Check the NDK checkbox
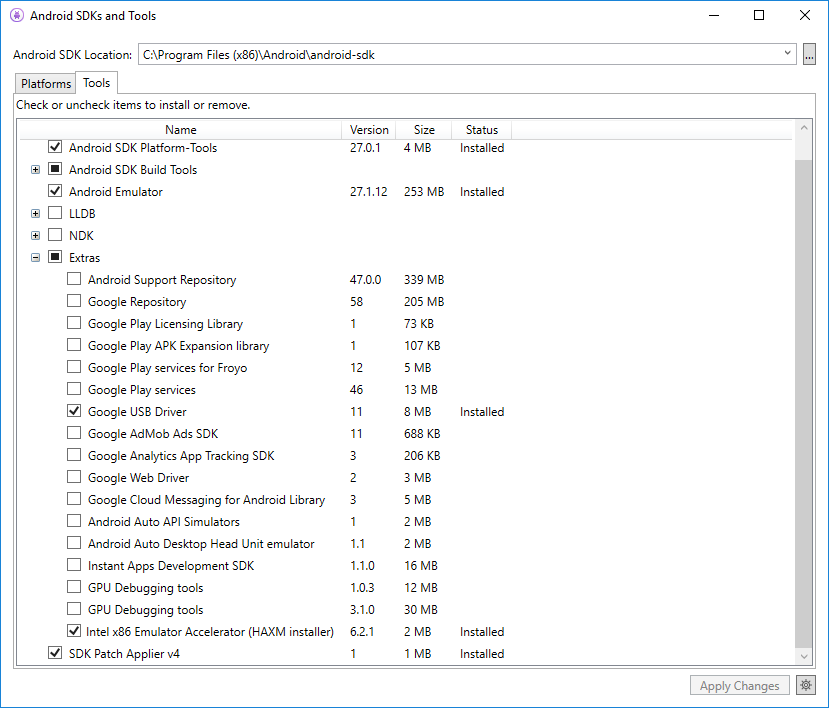This screenshot has width=829, height=708. click(55, 234)
